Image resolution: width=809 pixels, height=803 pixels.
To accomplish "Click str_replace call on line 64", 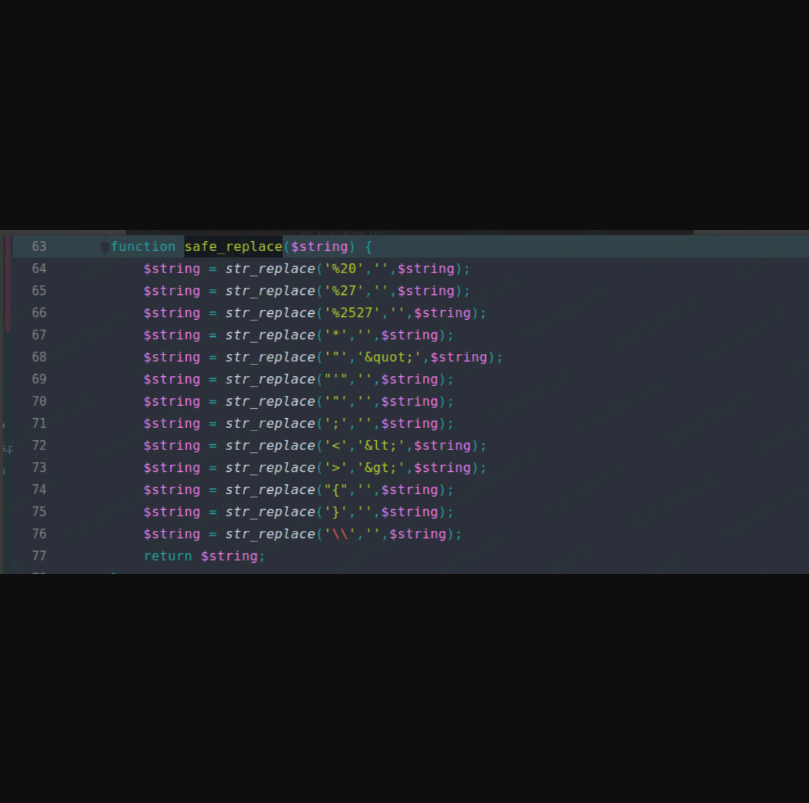I will (269, 269).
